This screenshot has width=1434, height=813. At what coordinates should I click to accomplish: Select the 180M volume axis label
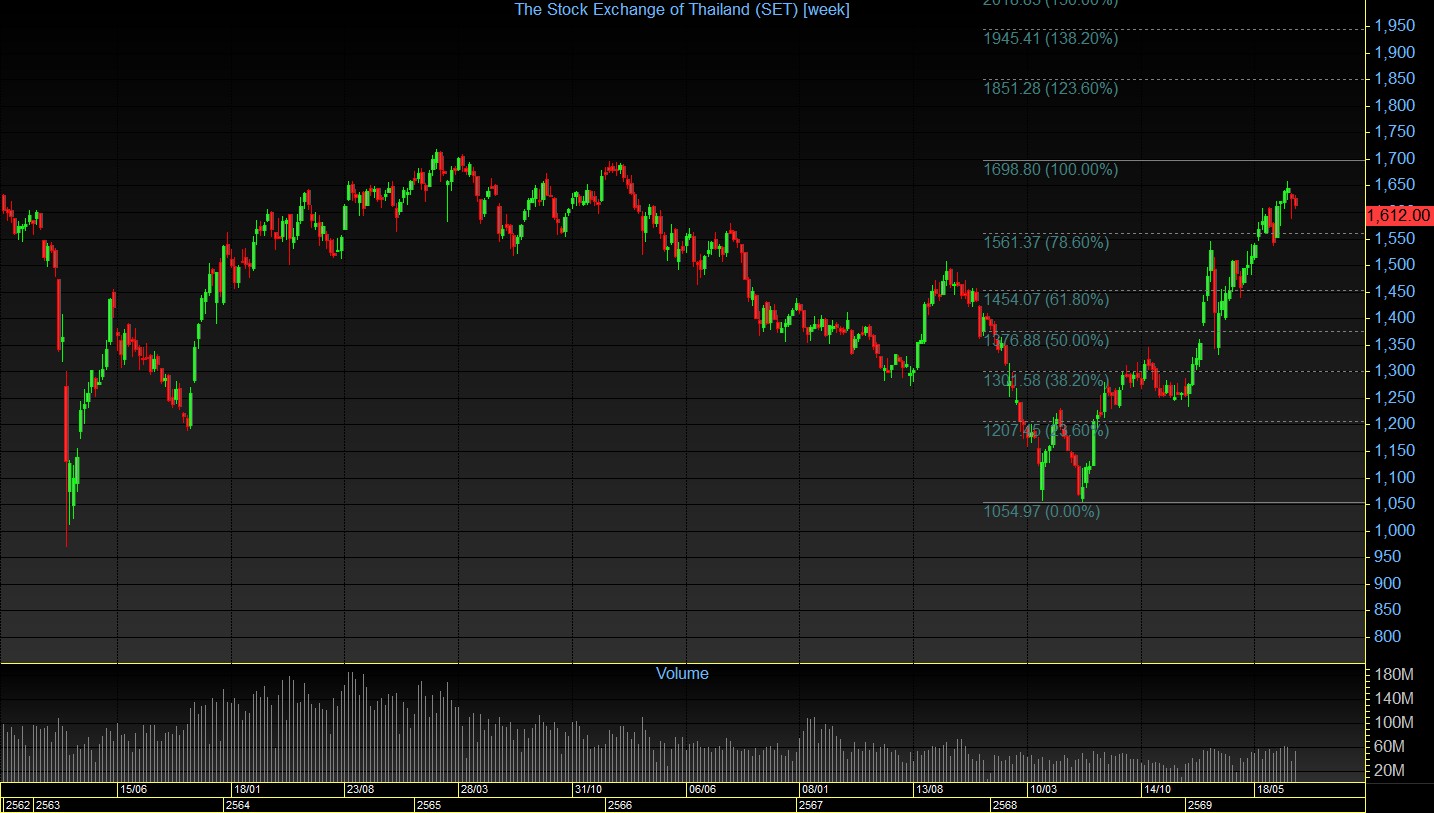coord(1394,675)
